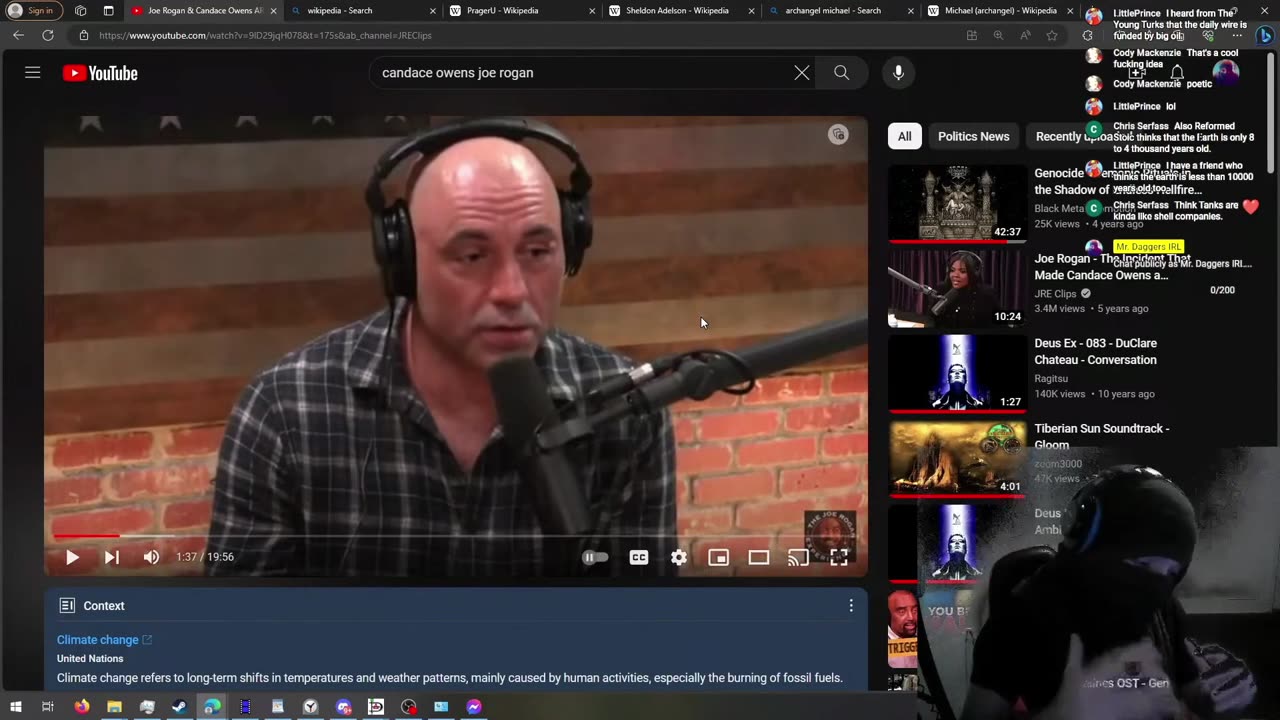Switch to Sheldon Adelson - Wikipedia tab

pos(680,11)
